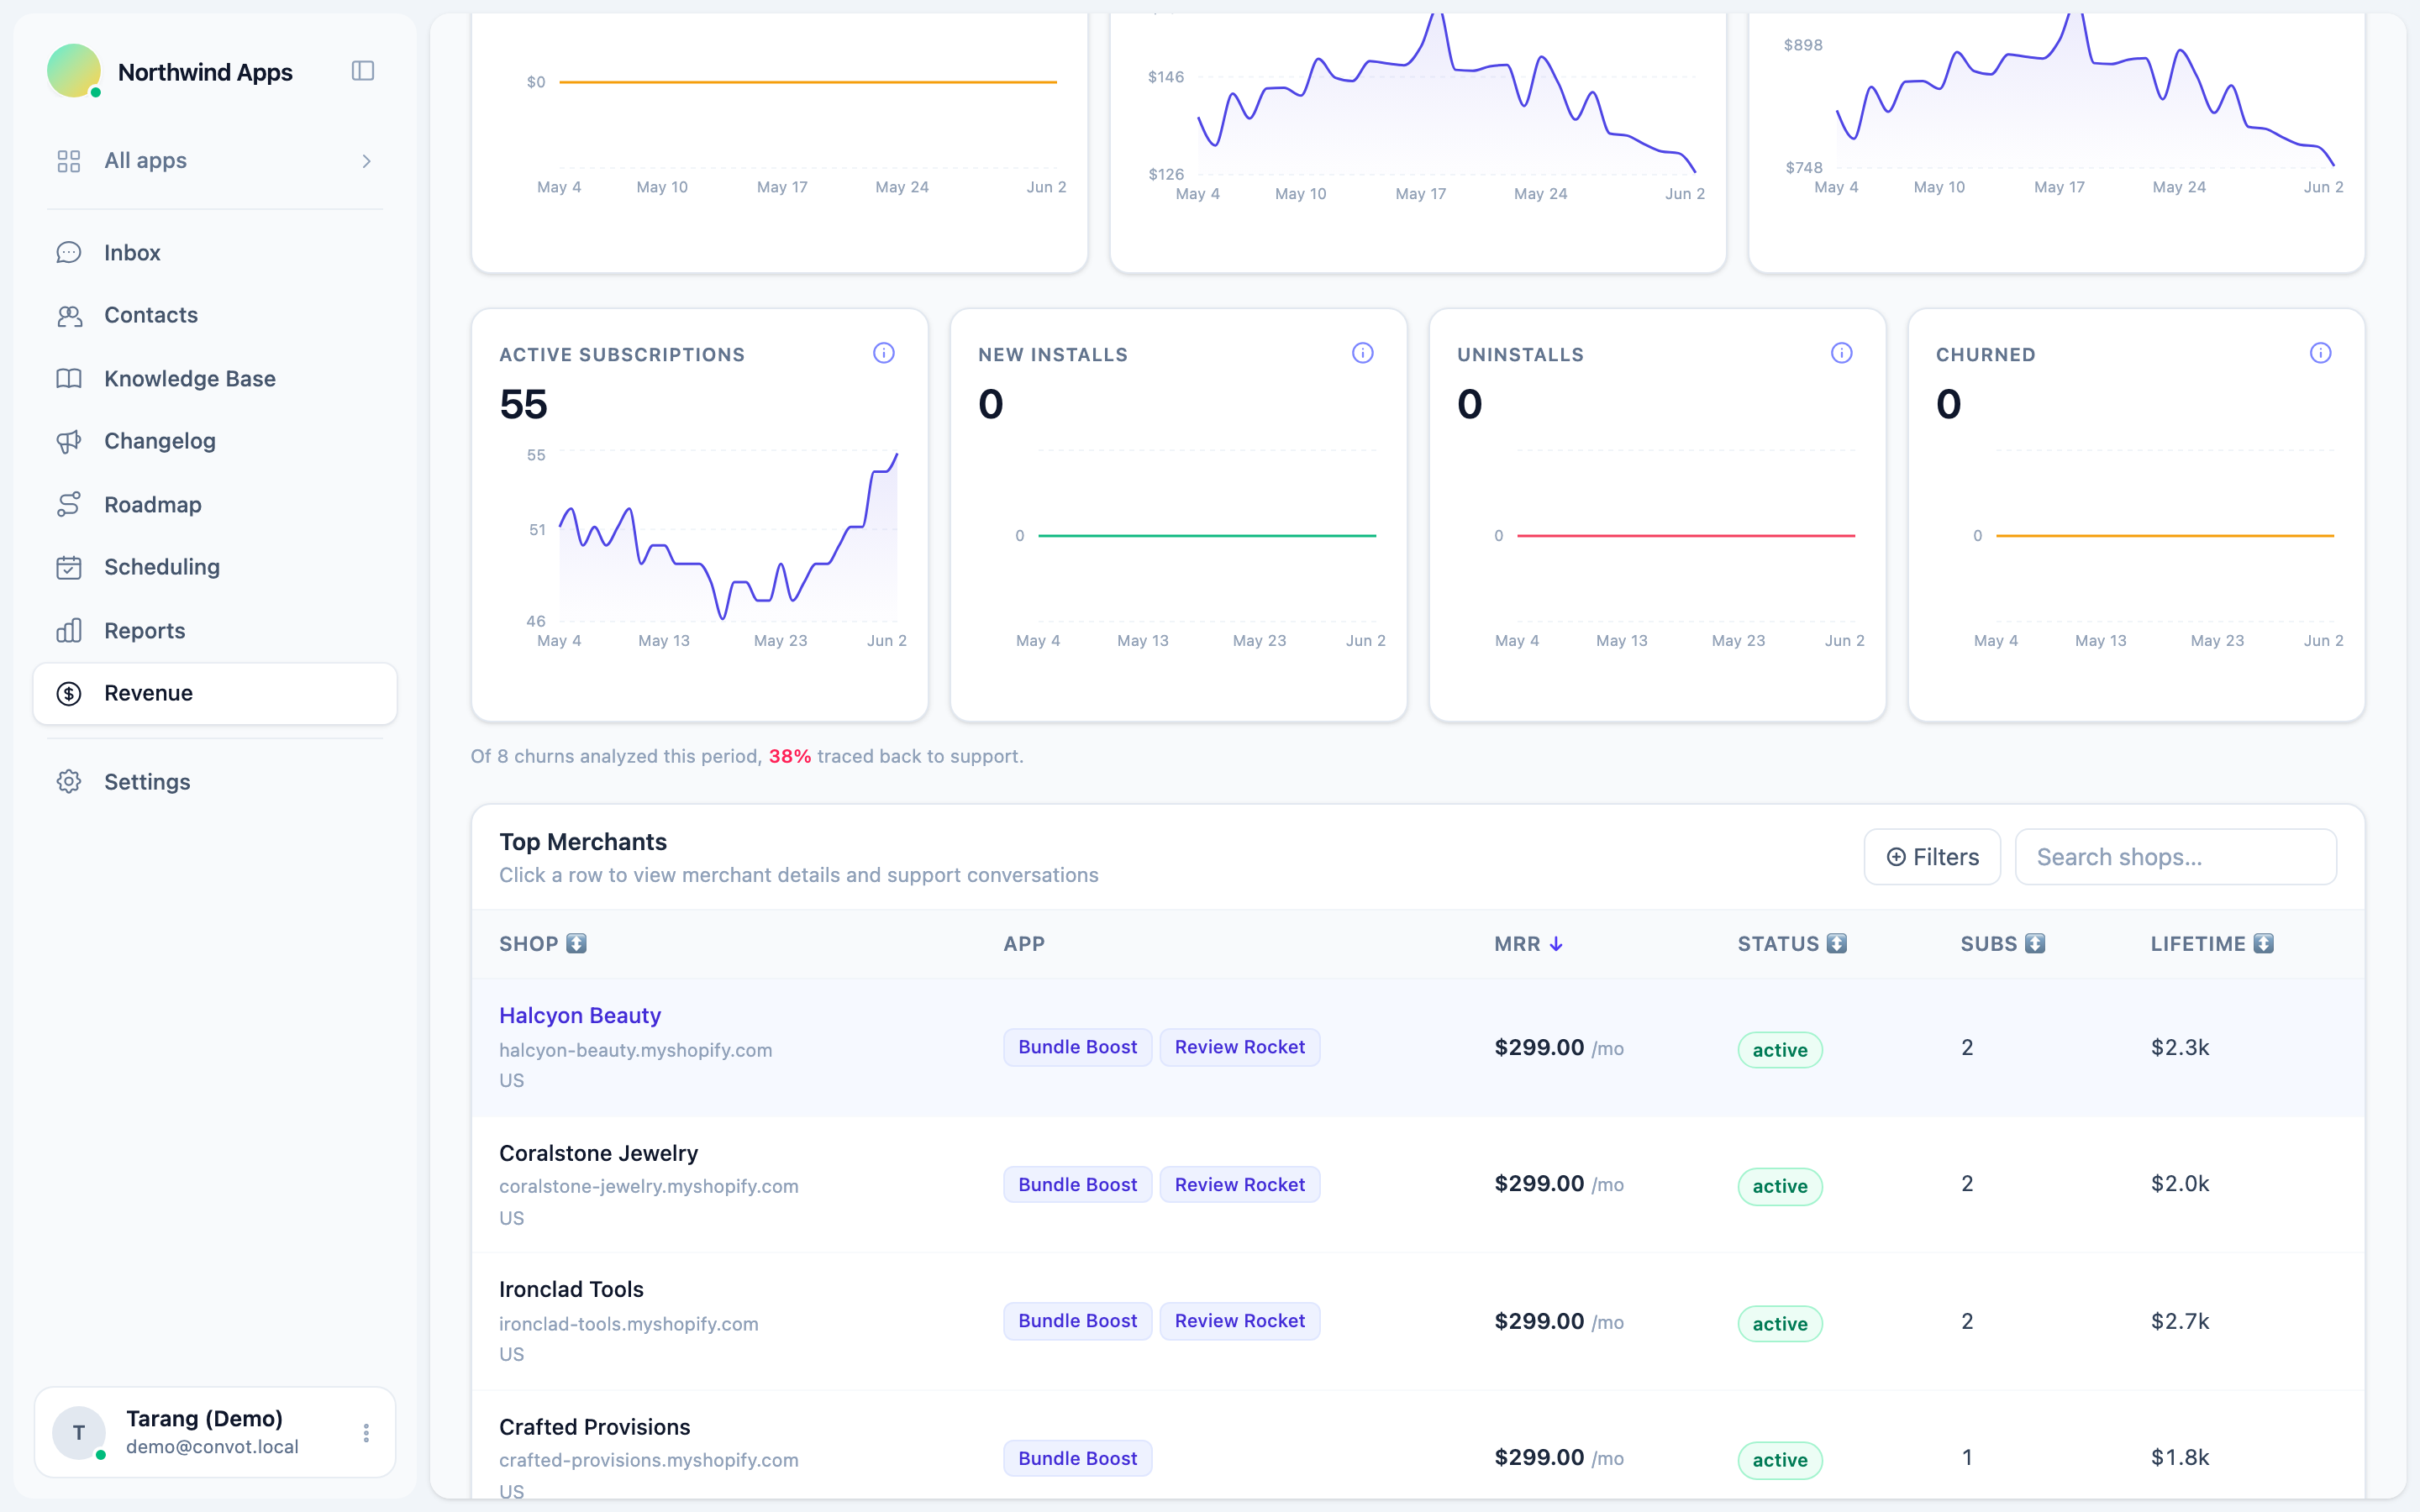The image size is (2420, 1512).
Task: Open the Reports section
Action: click(215, 631)
